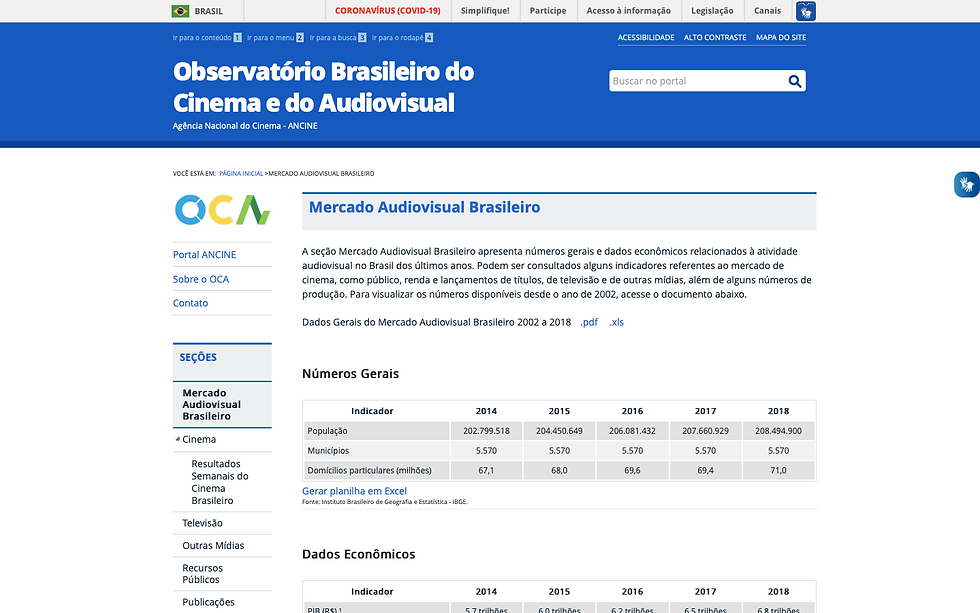Click 'Indicador' header in Números Gerais table

(372, 411)
